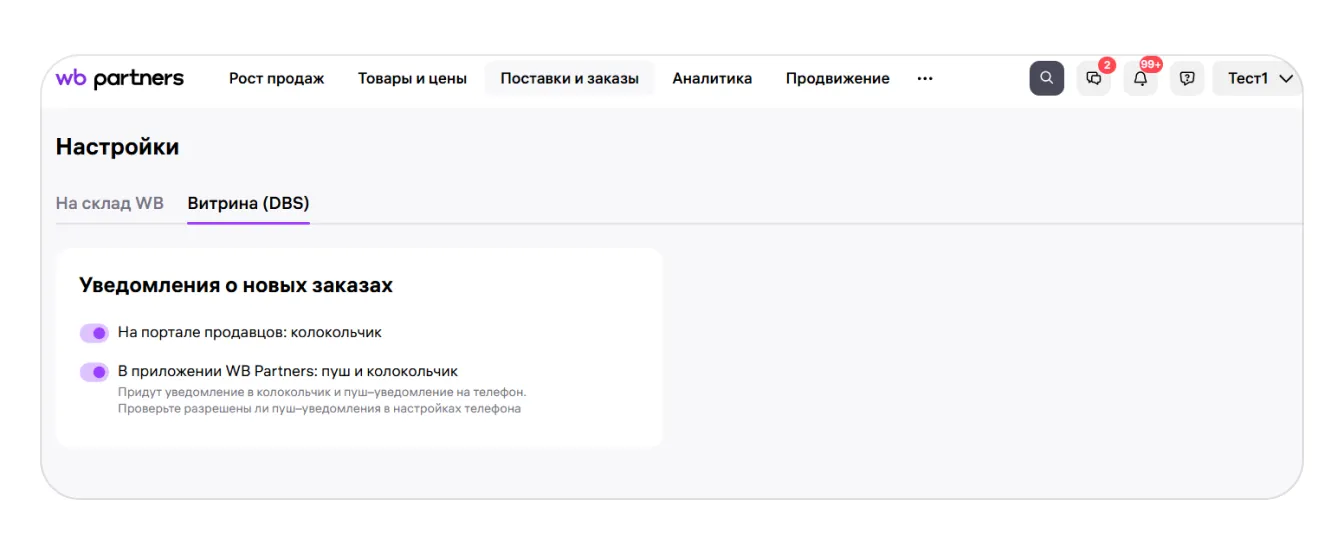Expand the Тест1 account dropdown
Image resolution: width=1344 pixels, height=554 pixels.
1260,78
